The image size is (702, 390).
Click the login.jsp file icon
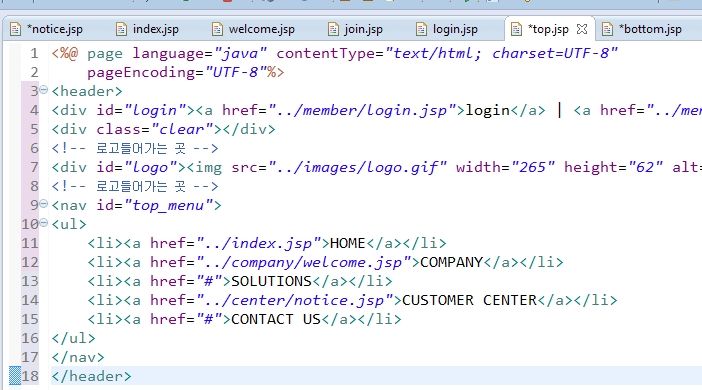(x=421, y=30)
